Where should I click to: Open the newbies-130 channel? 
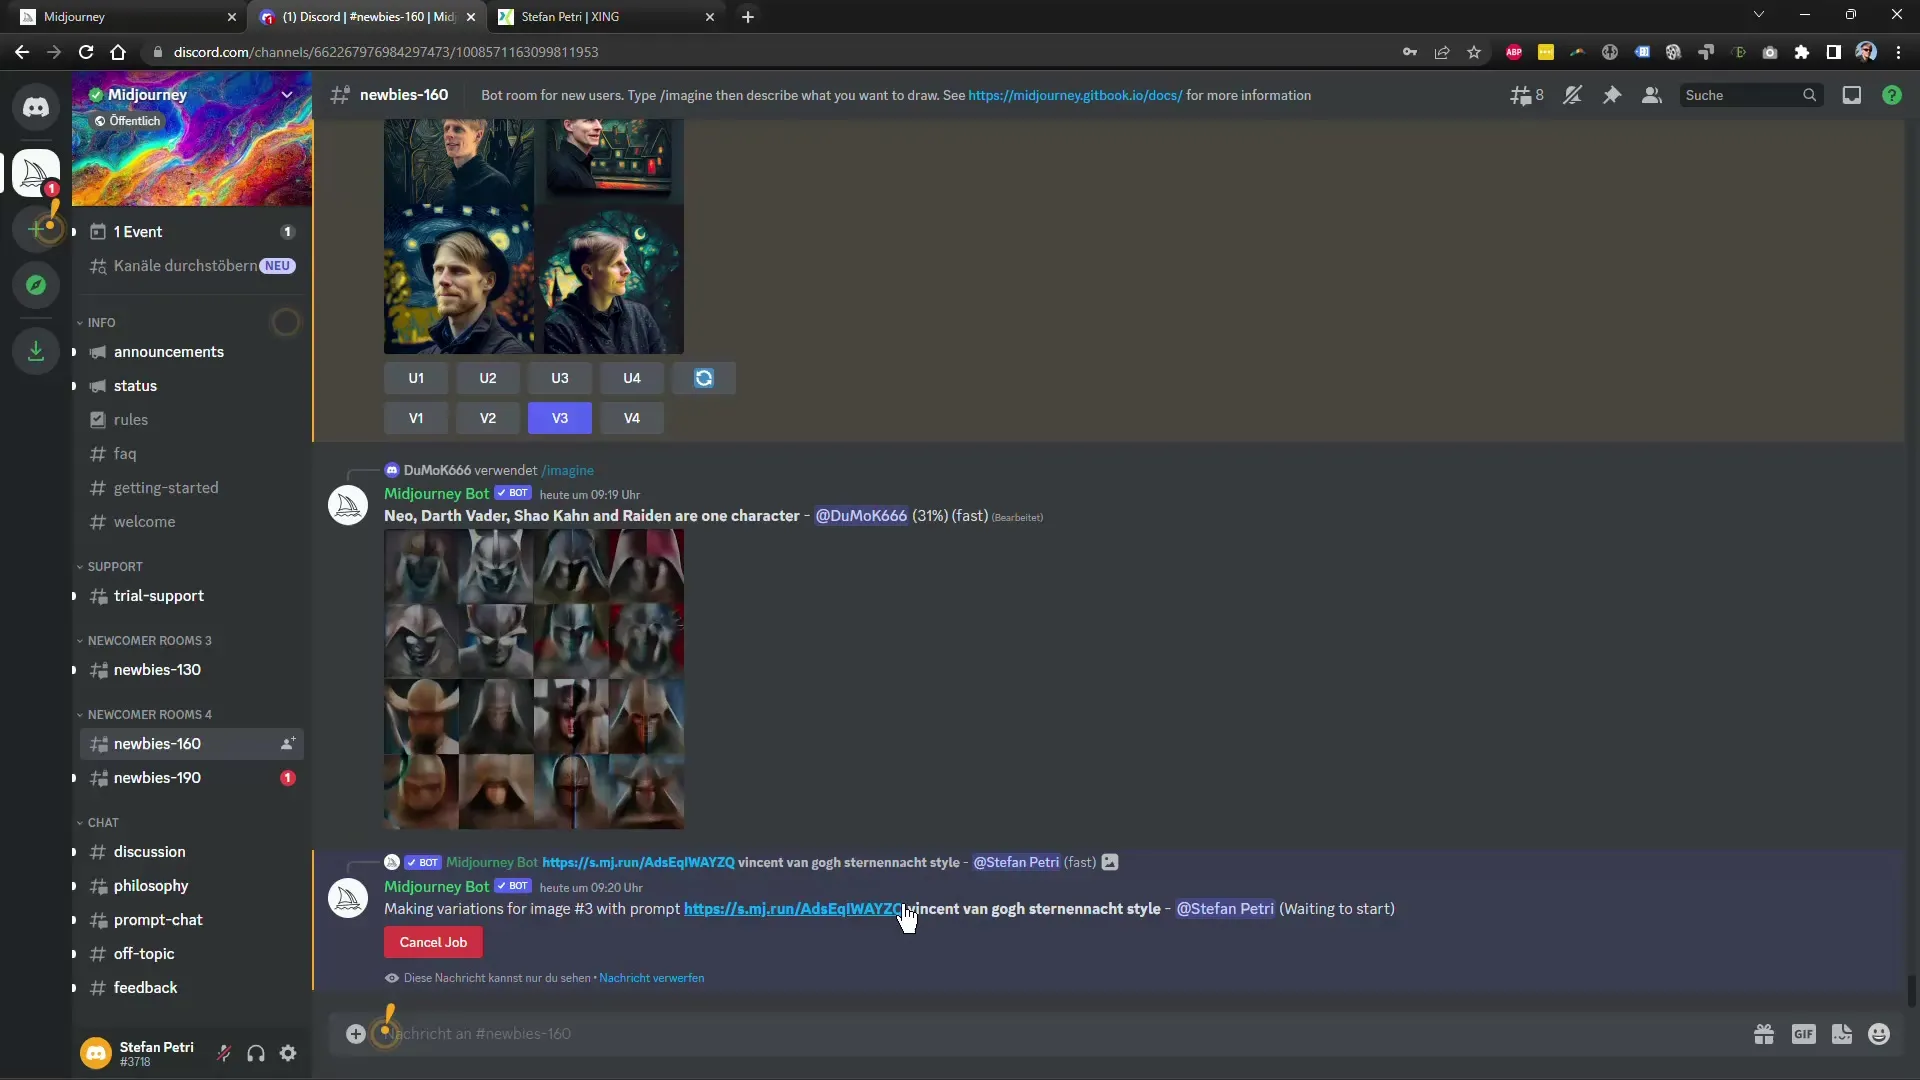pyautogui.click(x=190, y=670)
